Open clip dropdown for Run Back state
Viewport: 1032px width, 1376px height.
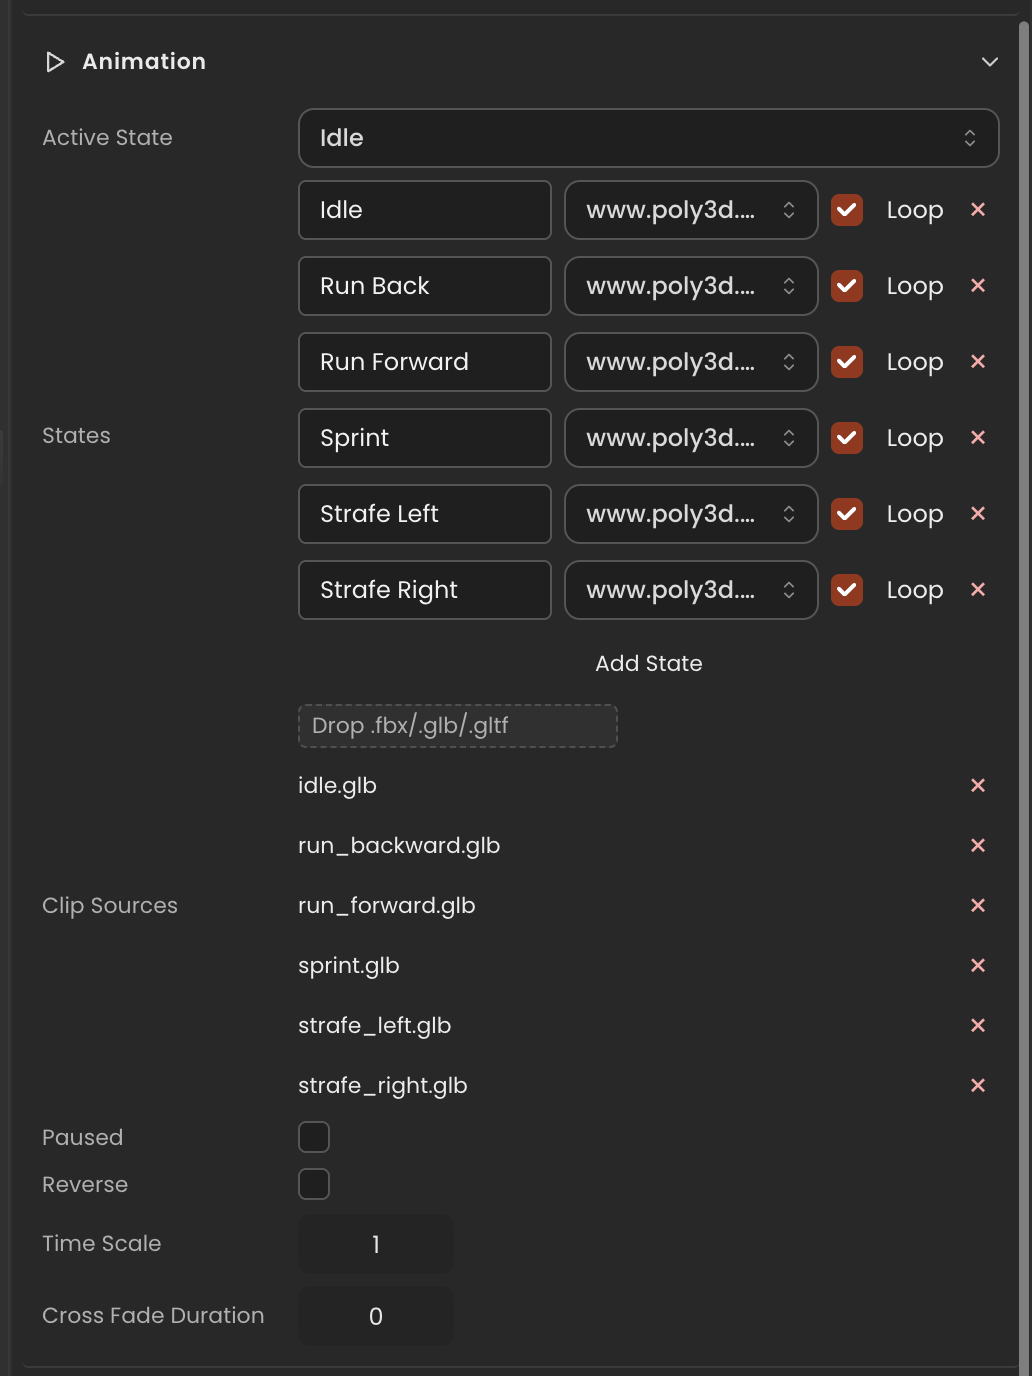point(691,286)
